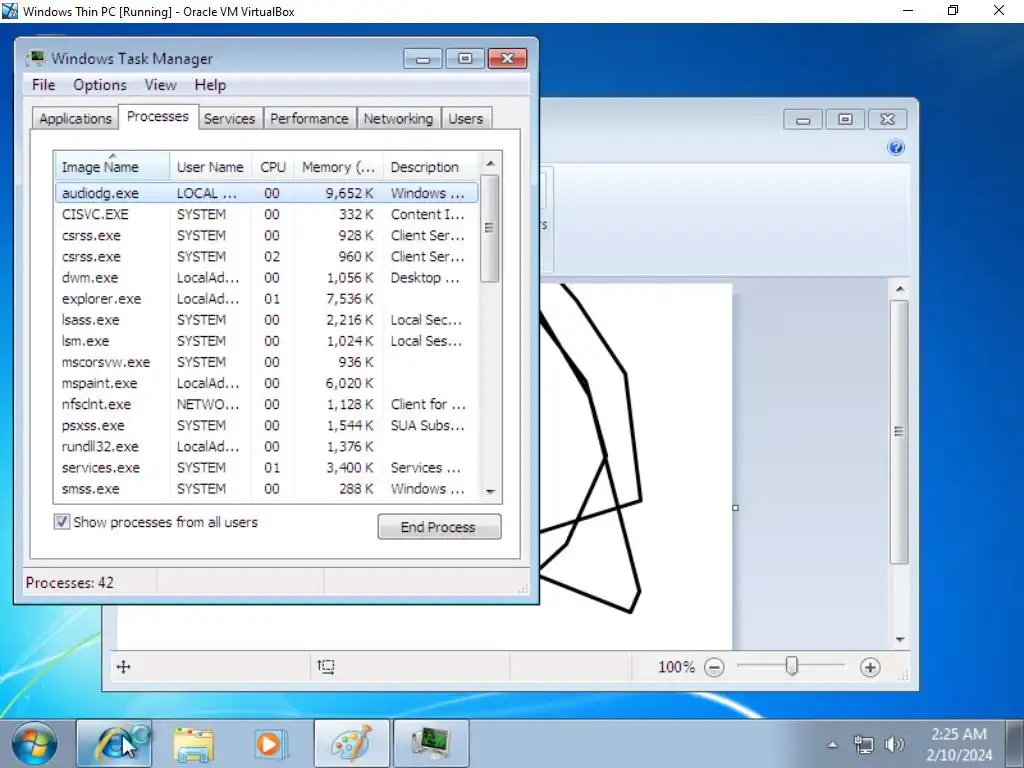Select the psxss.exe process row
The width and height of the screenshot is (1024, 768).
pyautogui.click(x=266, y=425)
